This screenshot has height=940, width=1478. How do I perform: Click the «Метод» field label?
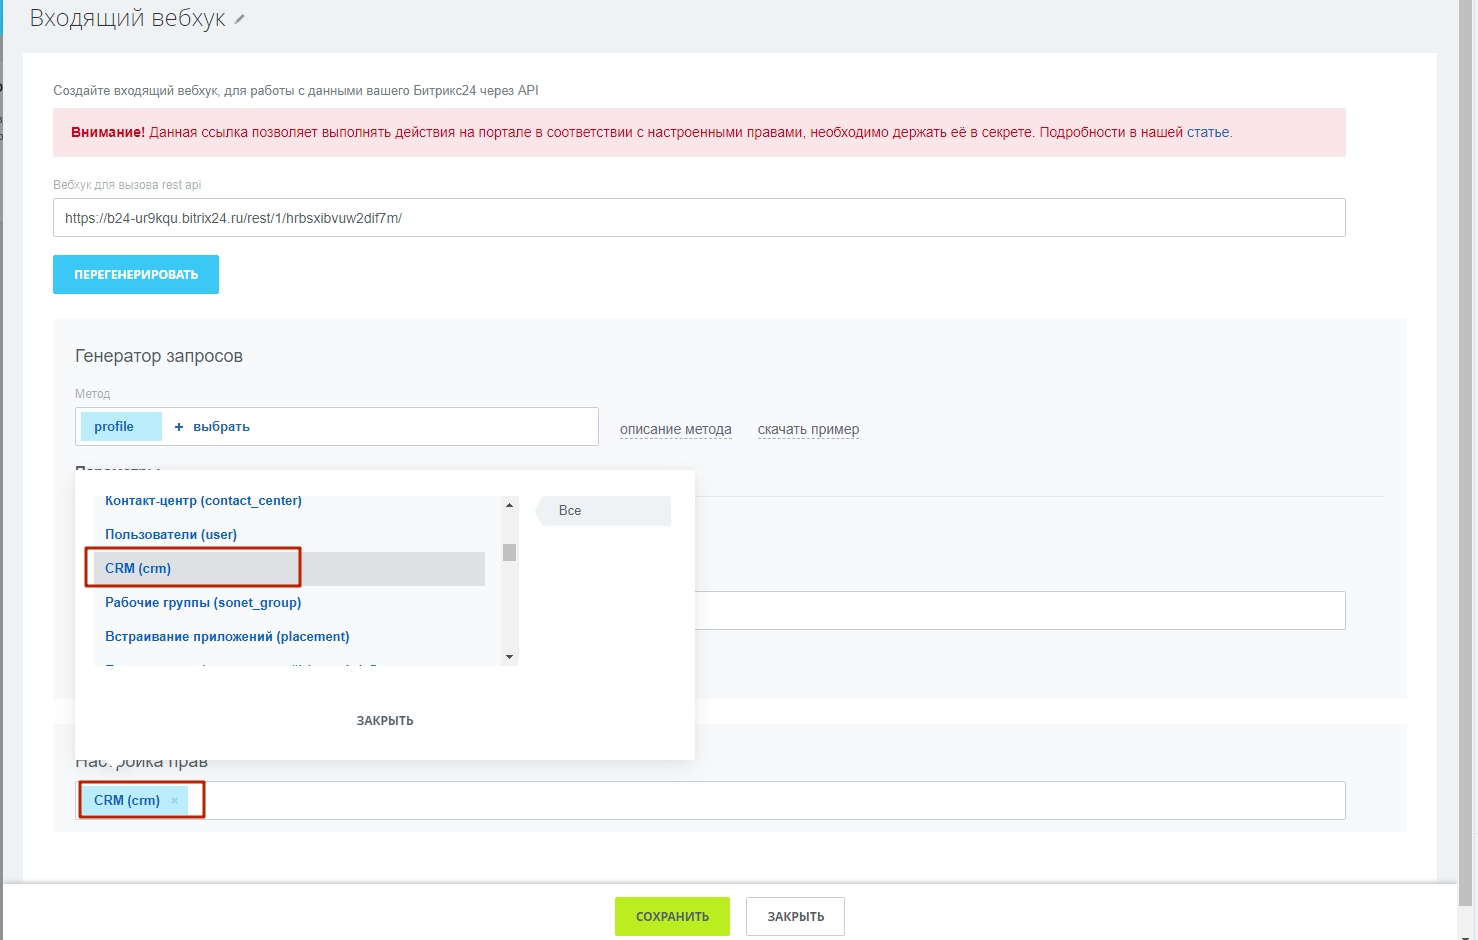93,394
